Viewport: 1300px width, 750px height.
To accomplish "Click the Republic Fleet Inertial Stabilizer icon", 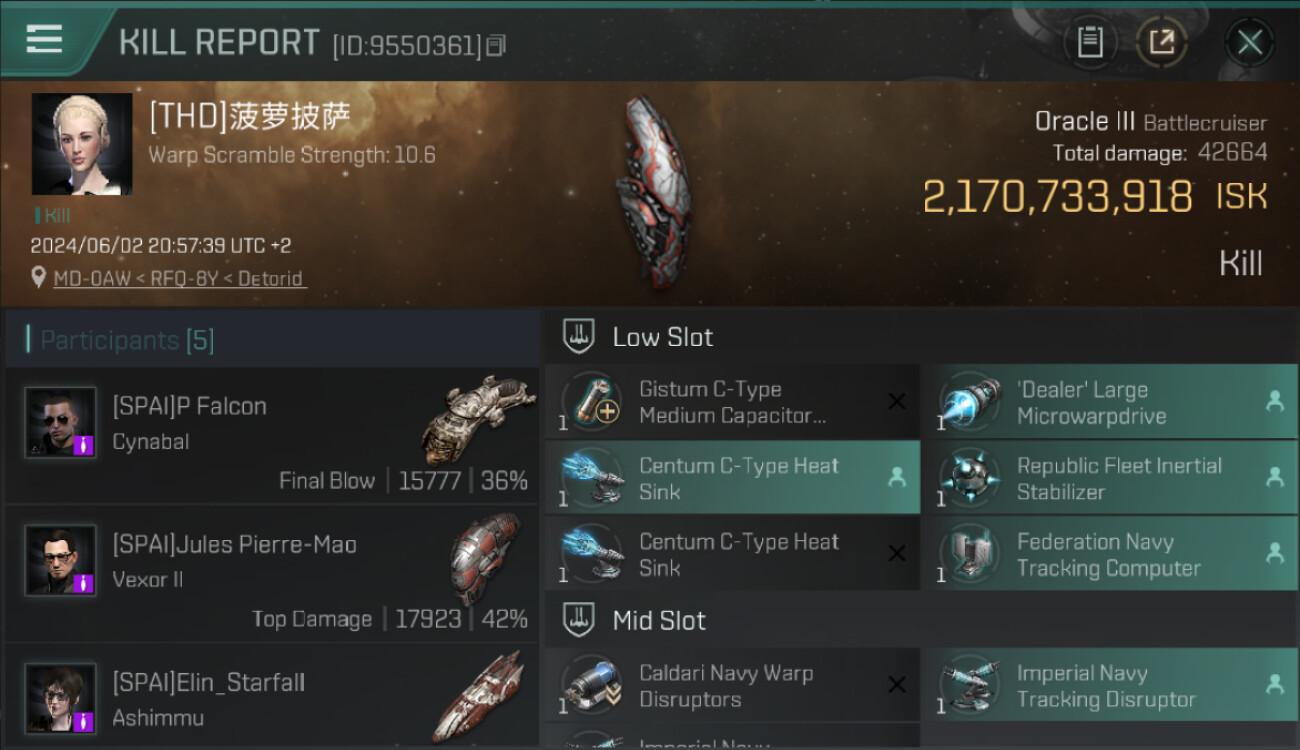I will [x=970, y=479].
